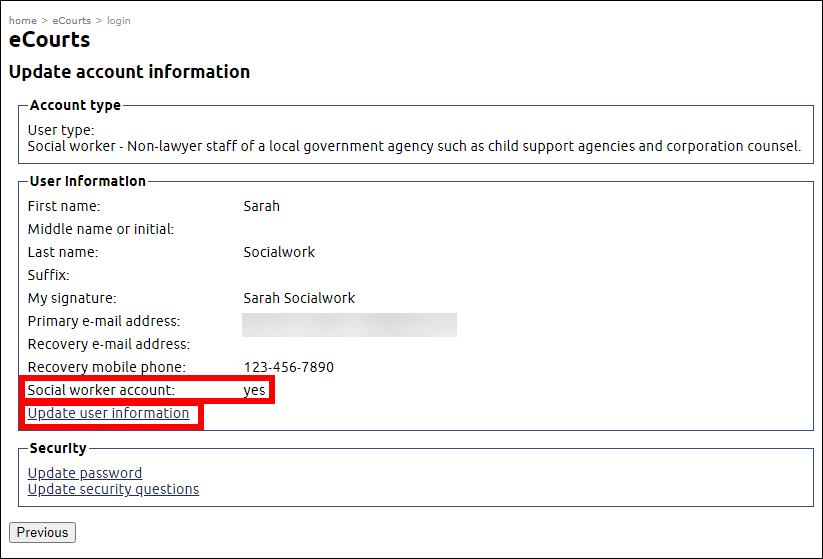Go to Update security questions
Image resolution: width=823 pixels, height=559 pixels.
coord(113,489)
